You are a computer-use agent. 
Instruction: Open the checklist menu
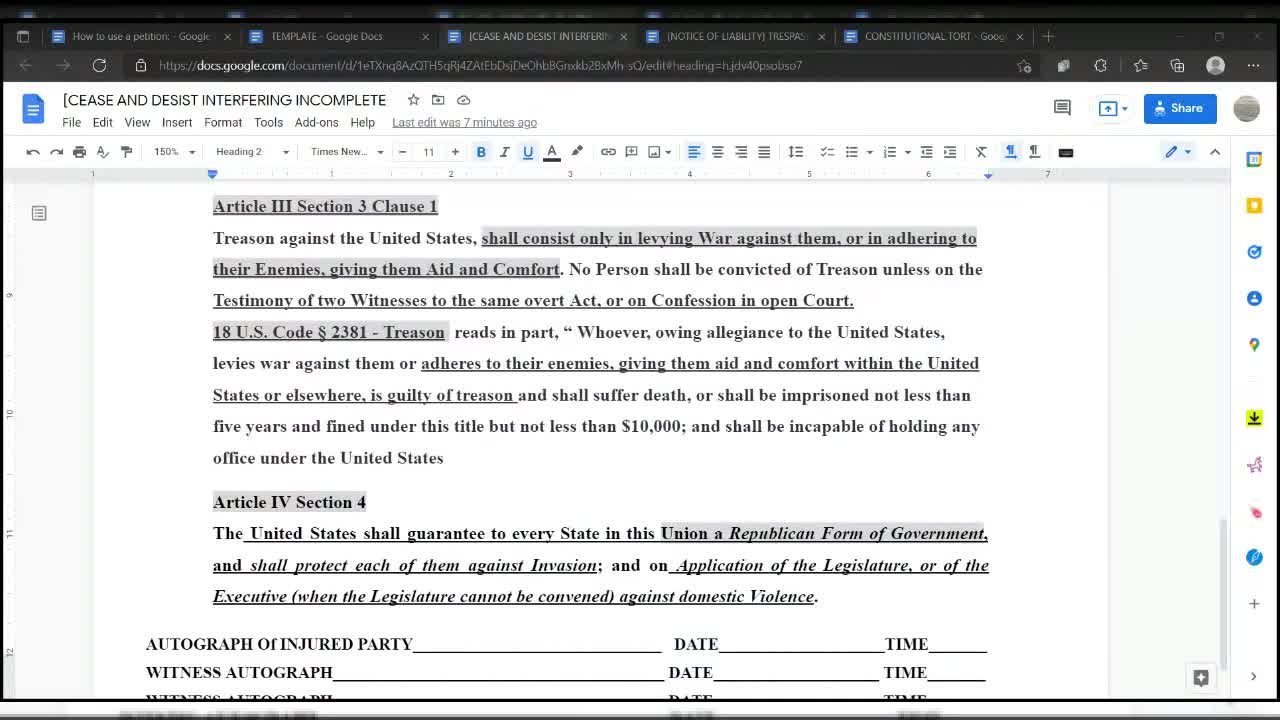click(x=827, y=152)
